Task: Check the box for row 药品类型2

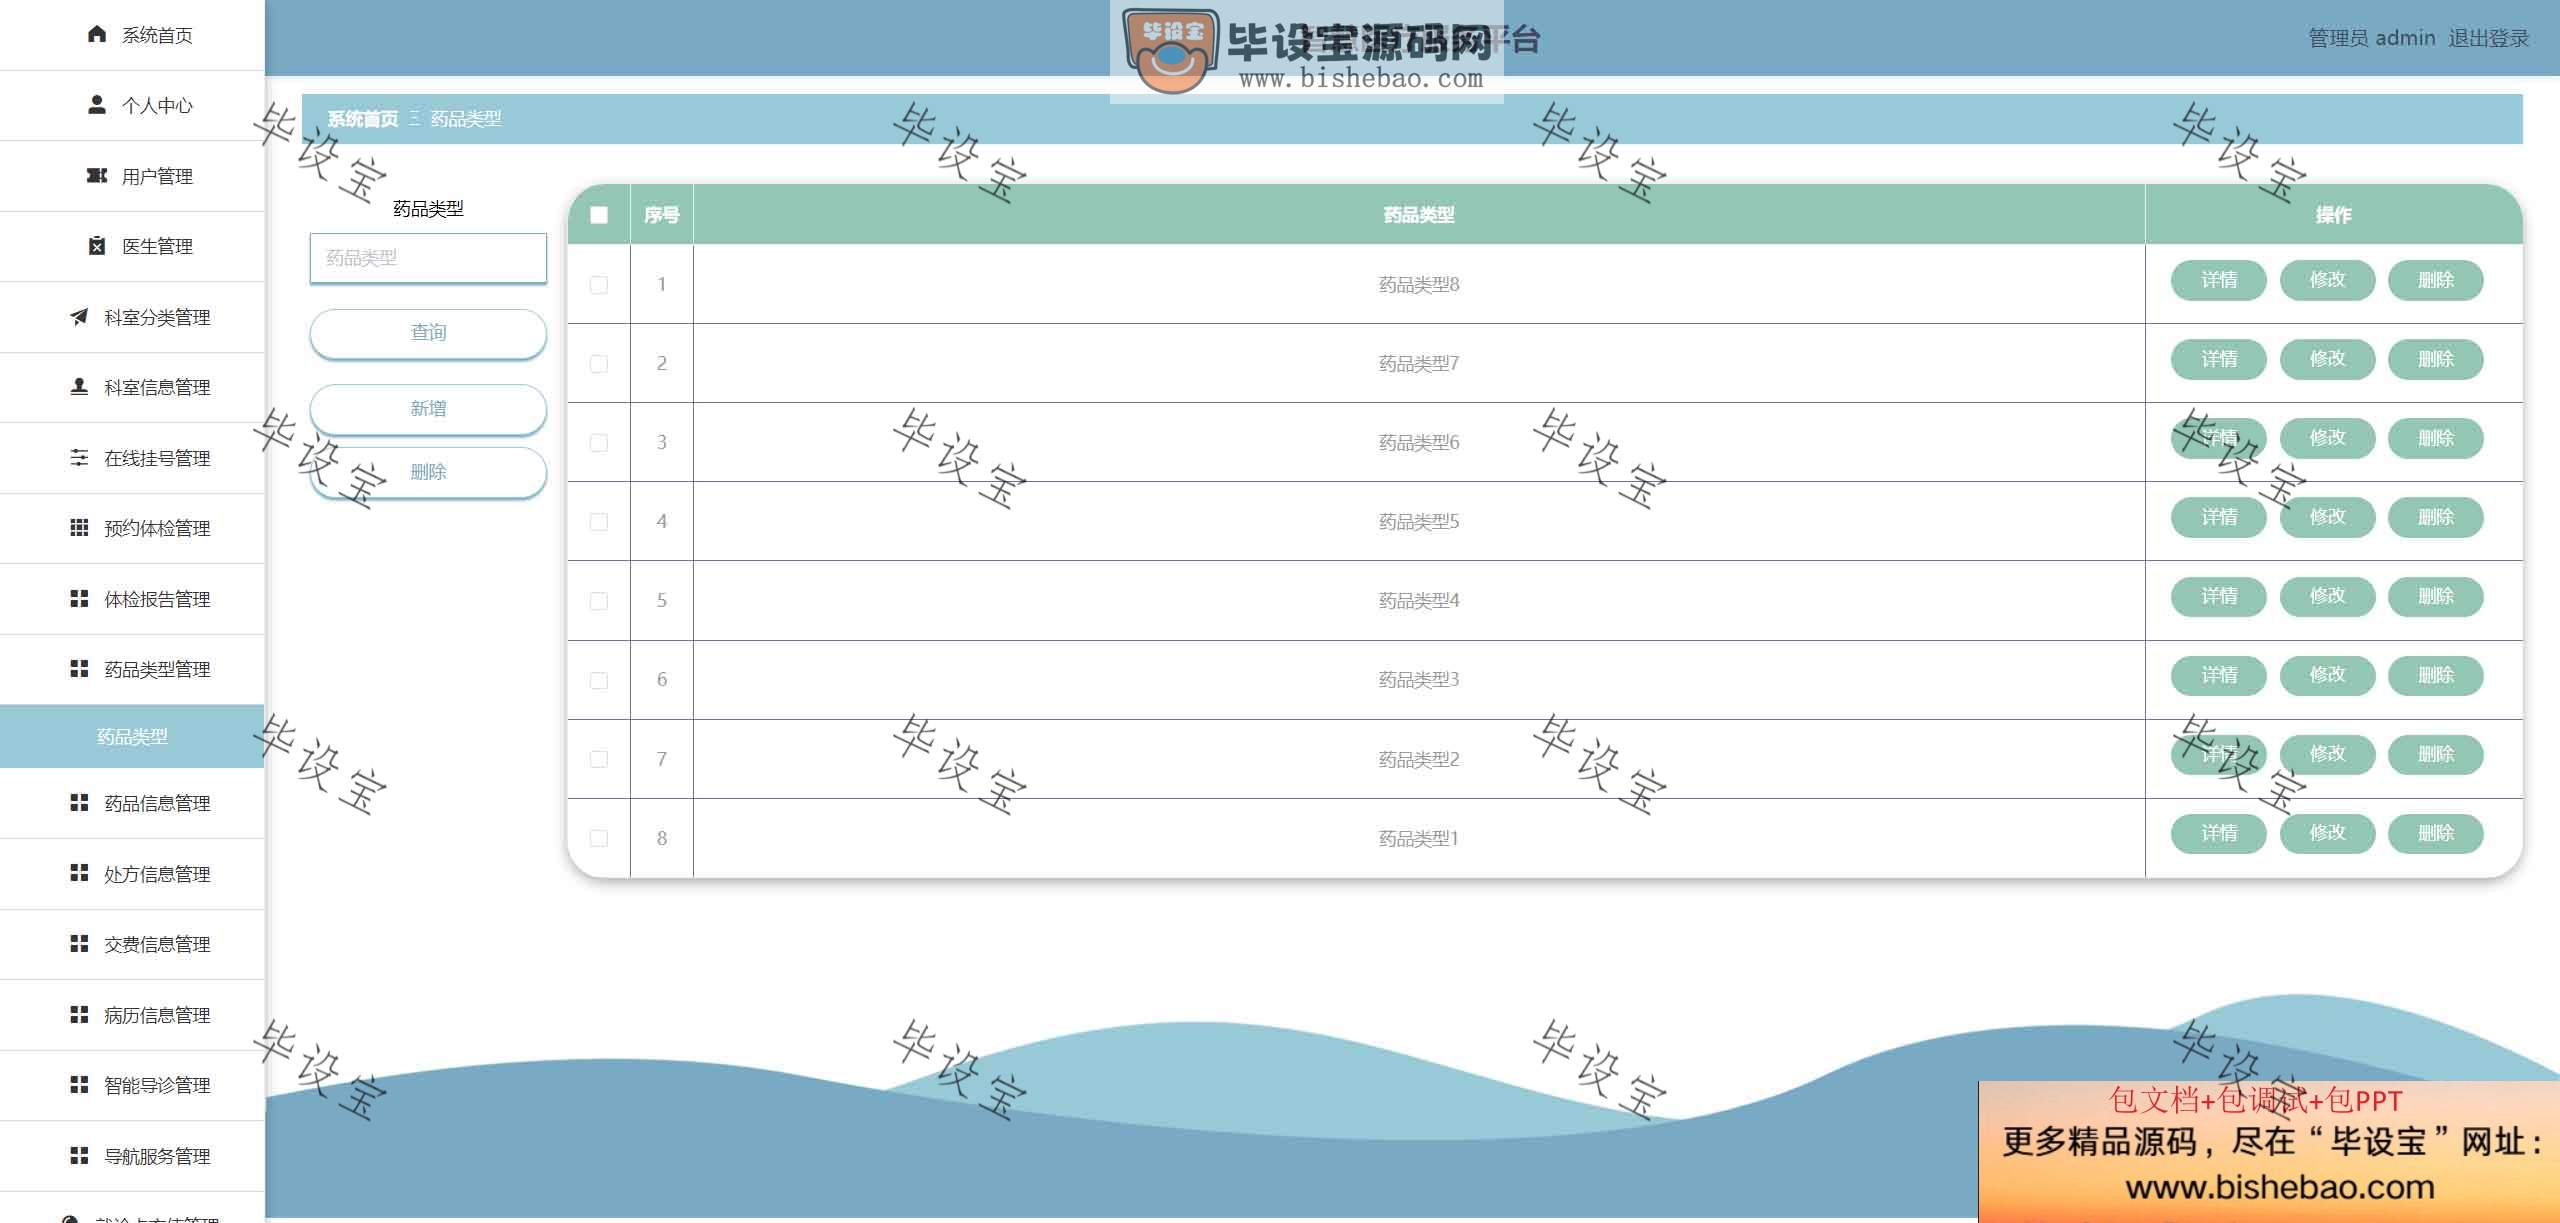Action: [599, 759]
